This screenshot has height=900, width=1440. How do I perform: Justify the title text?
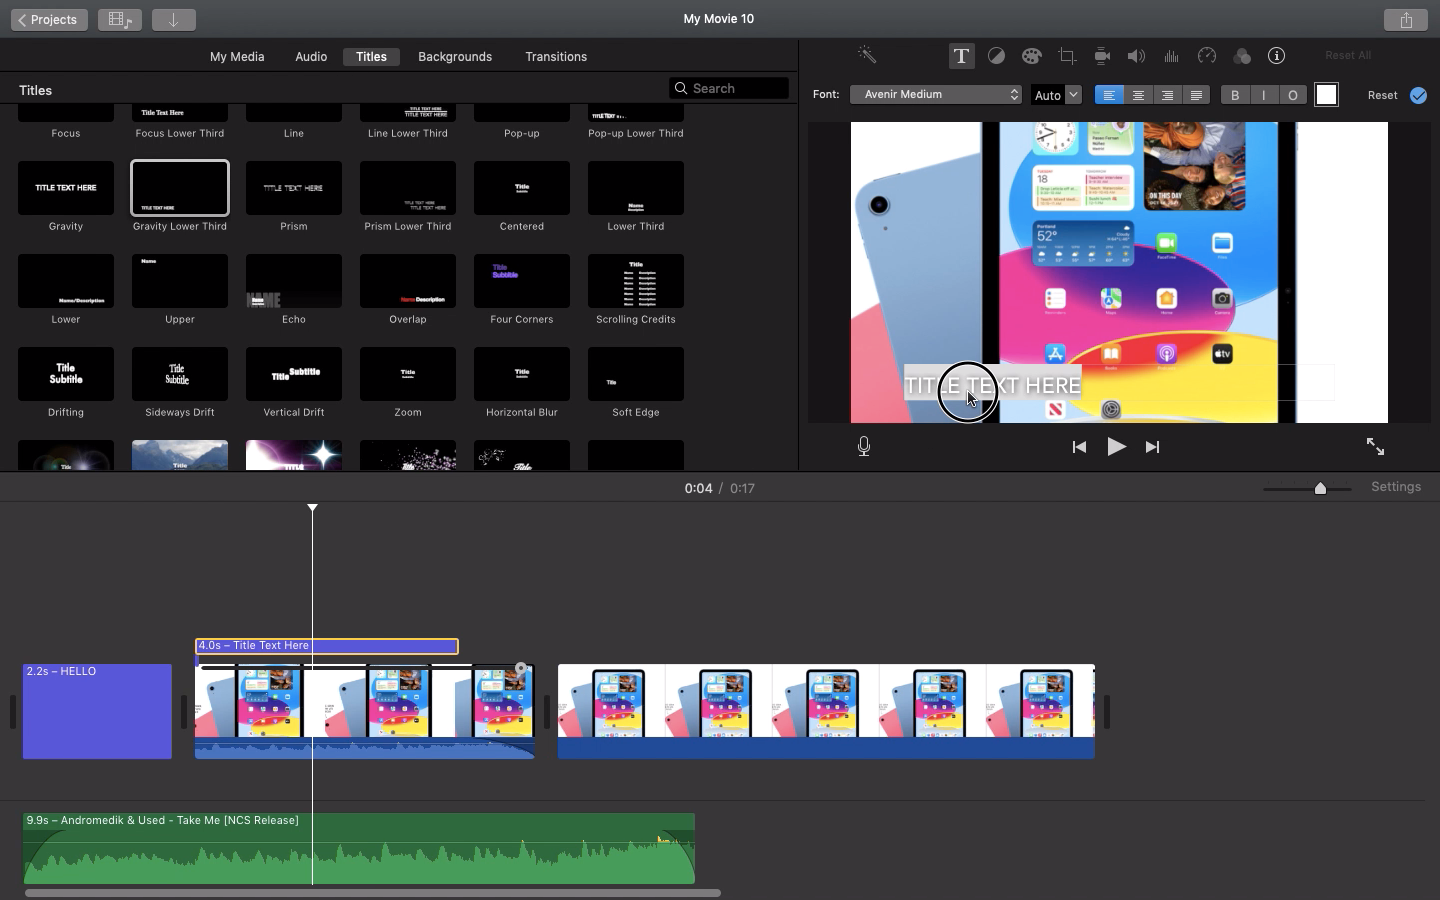tap(1196, 95)
